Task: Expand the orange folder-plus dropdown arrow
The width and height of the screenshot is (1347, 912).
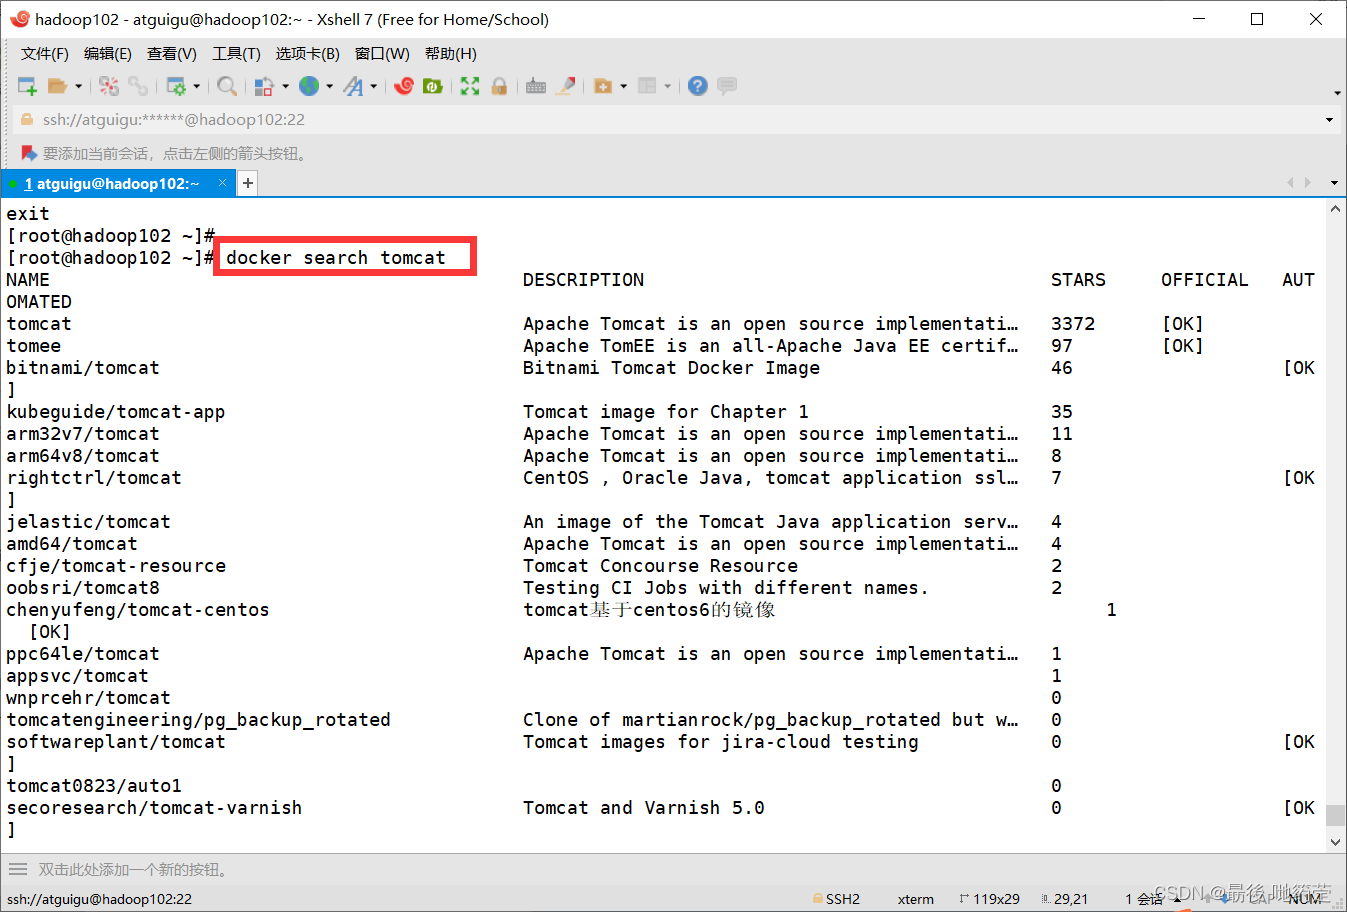Action: click(623, 86)
